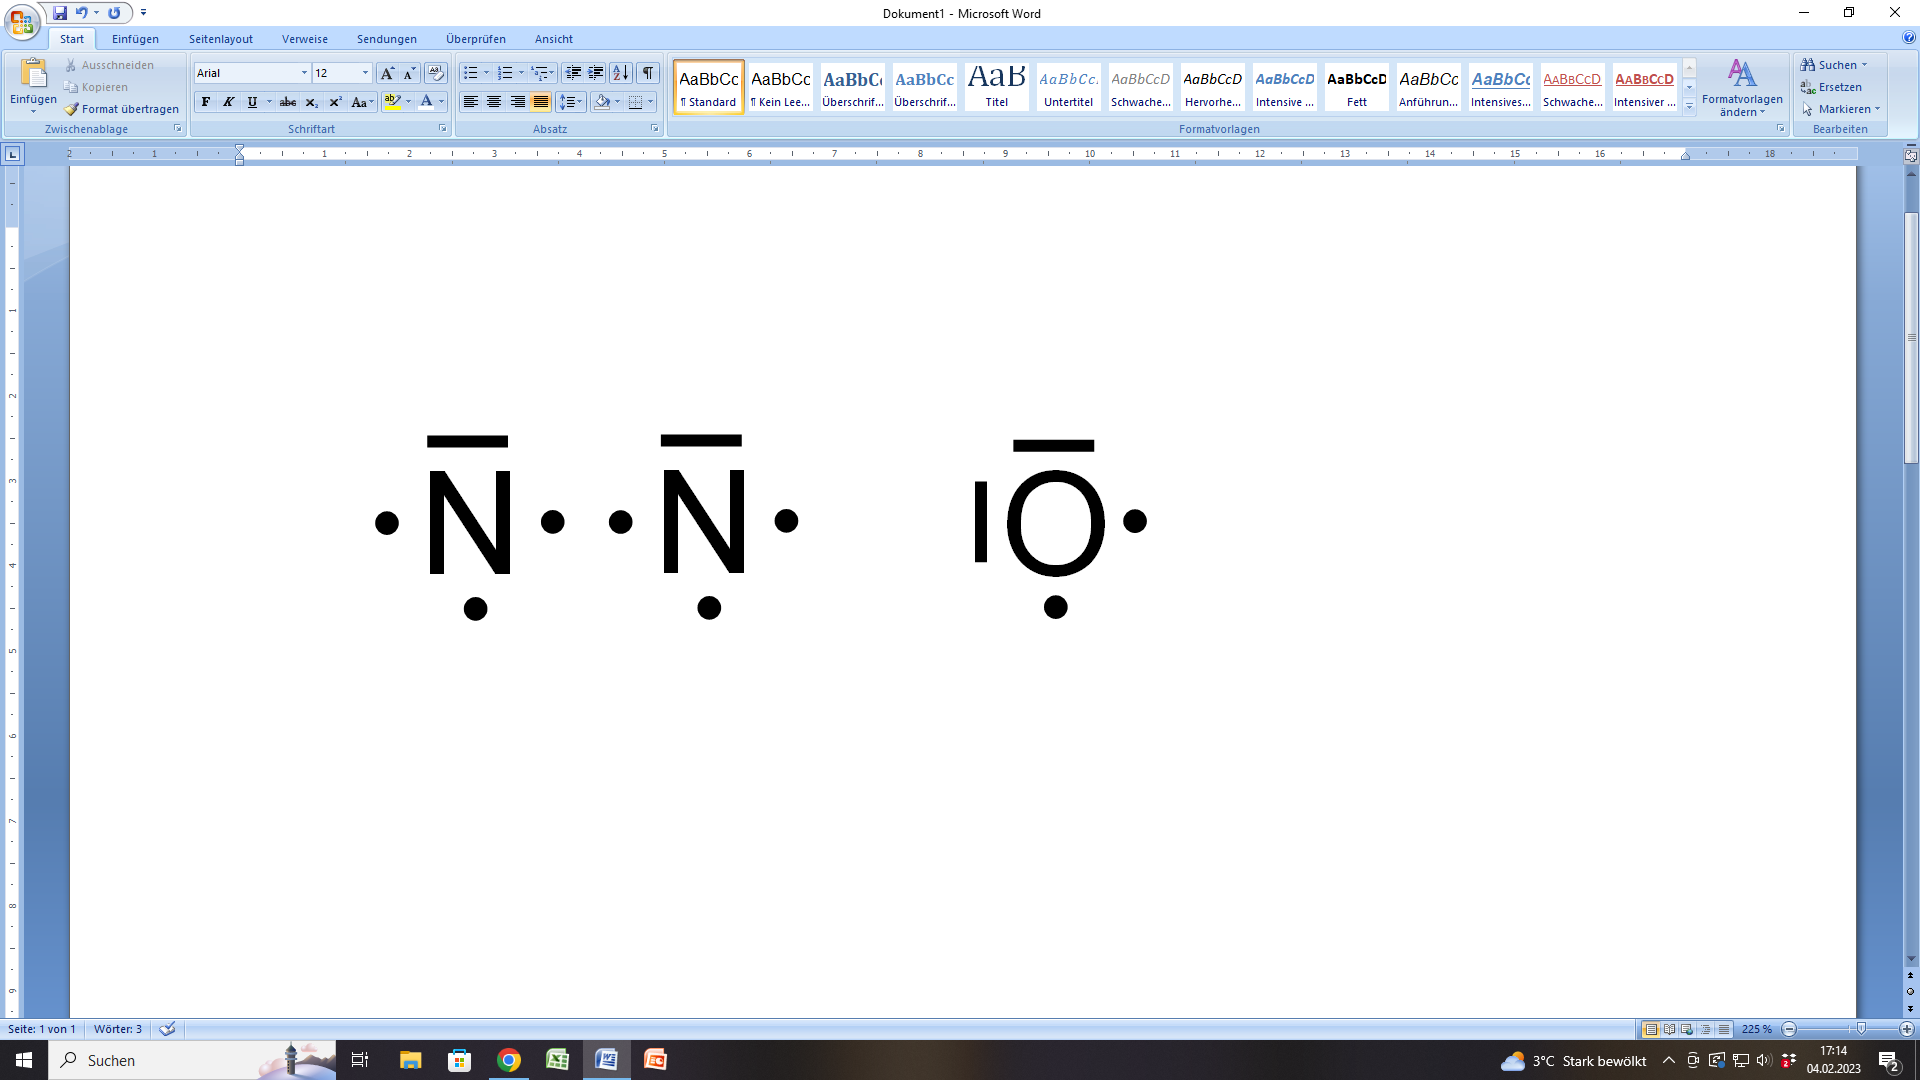Viewport: 1920px width, 1080px height.
Task: Open the font size dropdown
Action: click(365, 73)
